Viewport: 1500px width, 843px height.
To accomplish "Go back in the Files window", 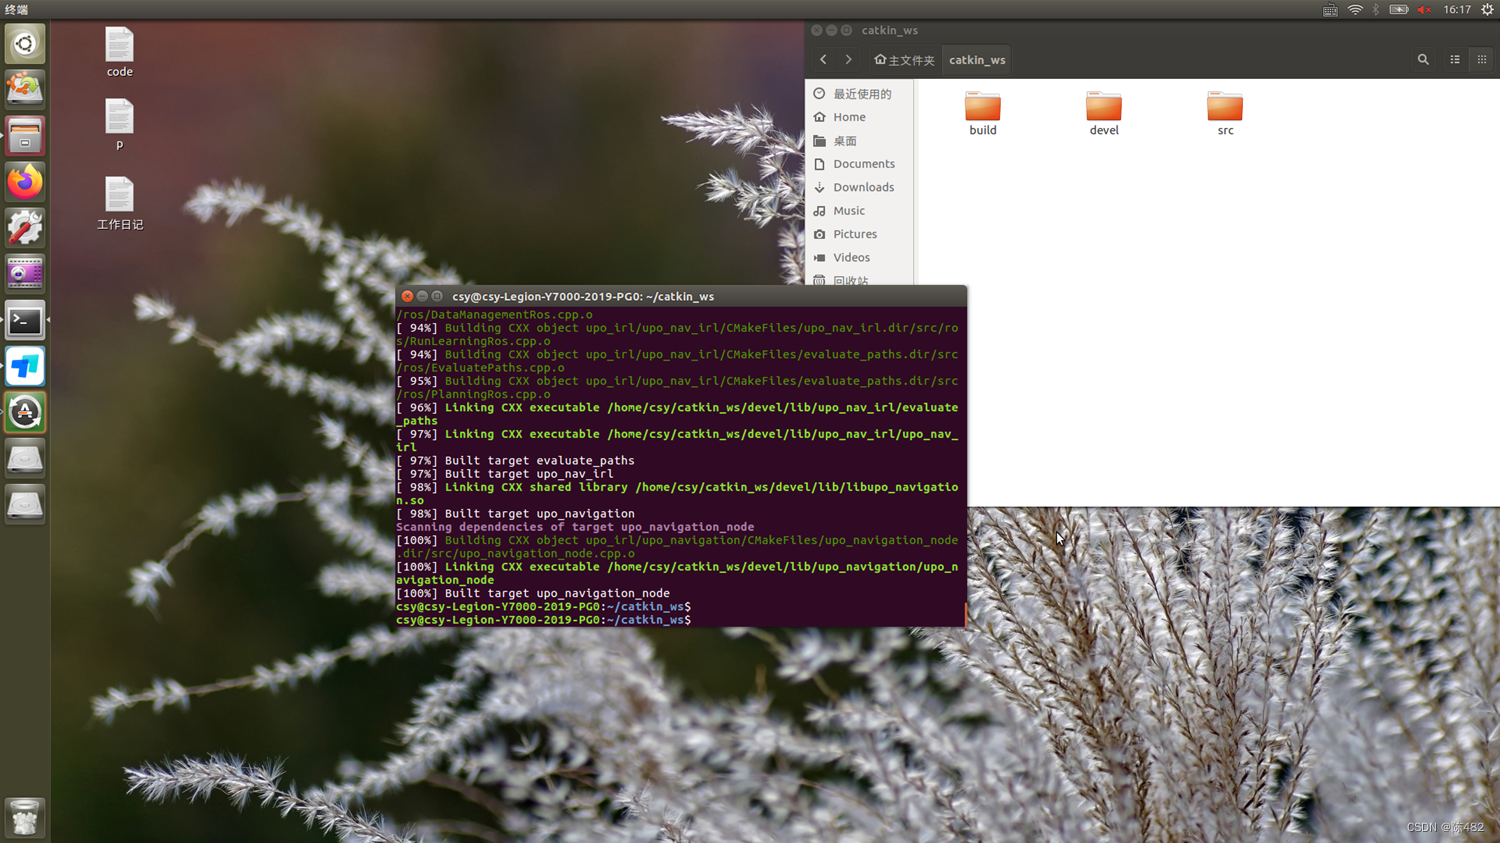I will (823, 60).
